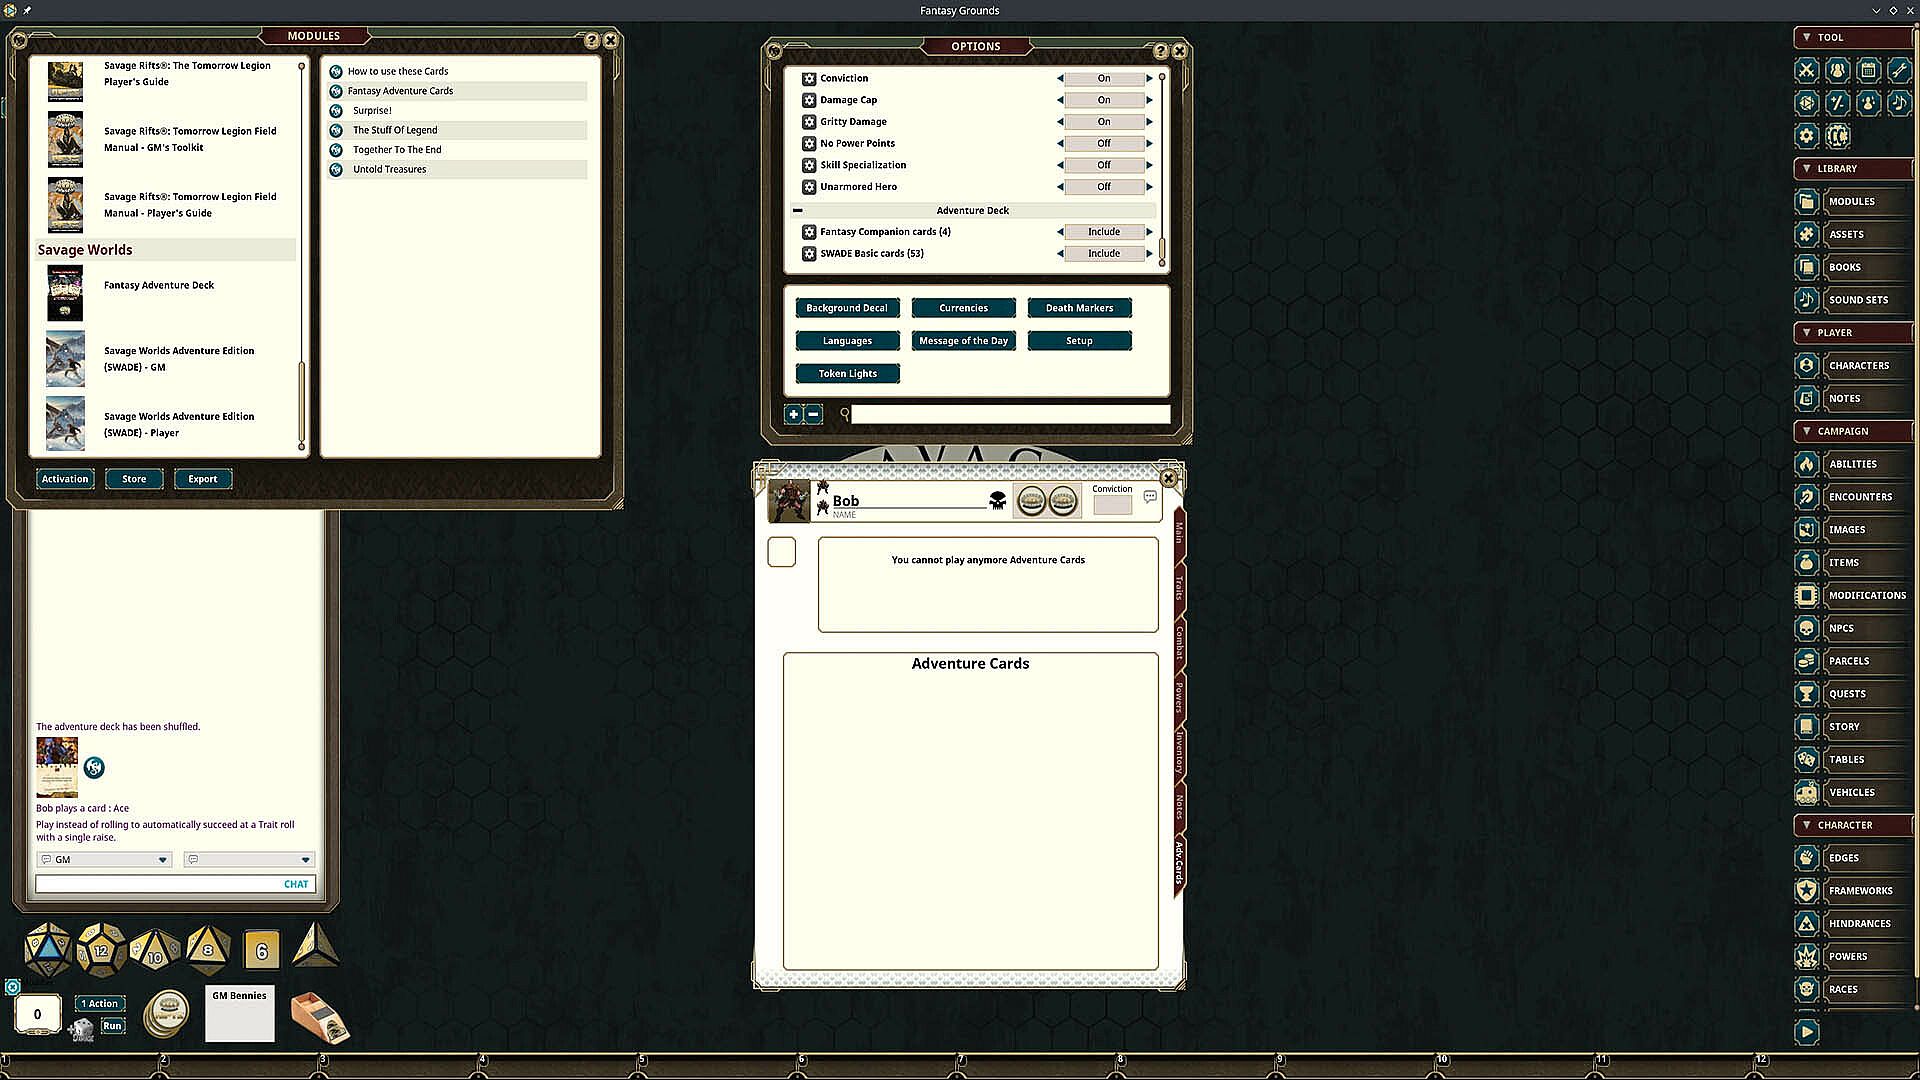The width and height of the screenshot is (1920, 1080).
Task: Toggle No Power Points right arrow
Action: pos(1149,144)
